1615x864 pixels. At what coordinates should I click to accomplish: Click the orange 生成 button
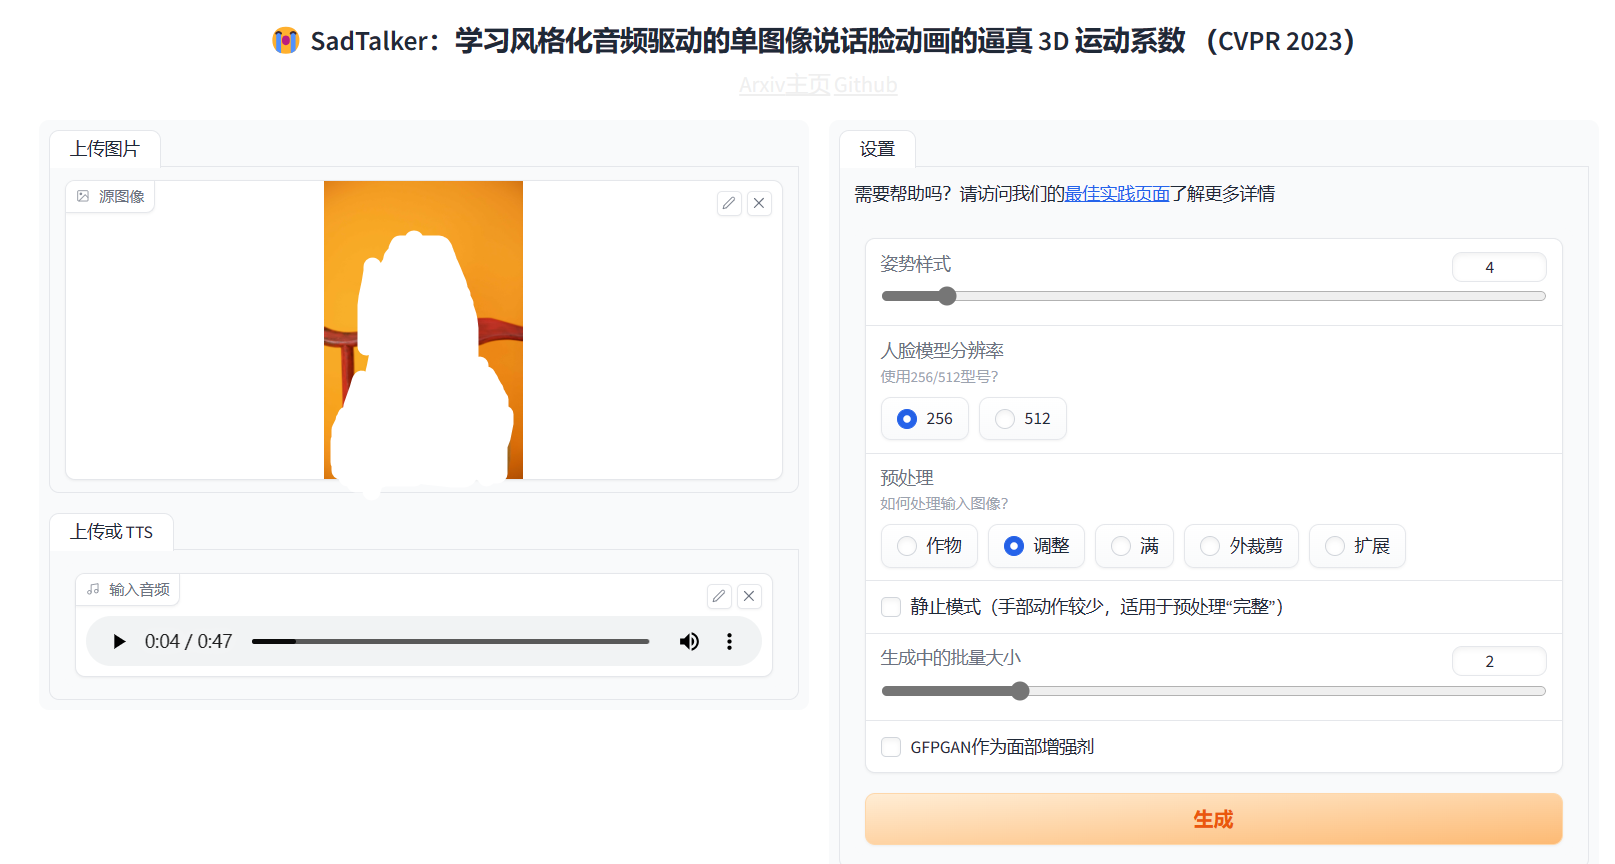click(1213, 819)
